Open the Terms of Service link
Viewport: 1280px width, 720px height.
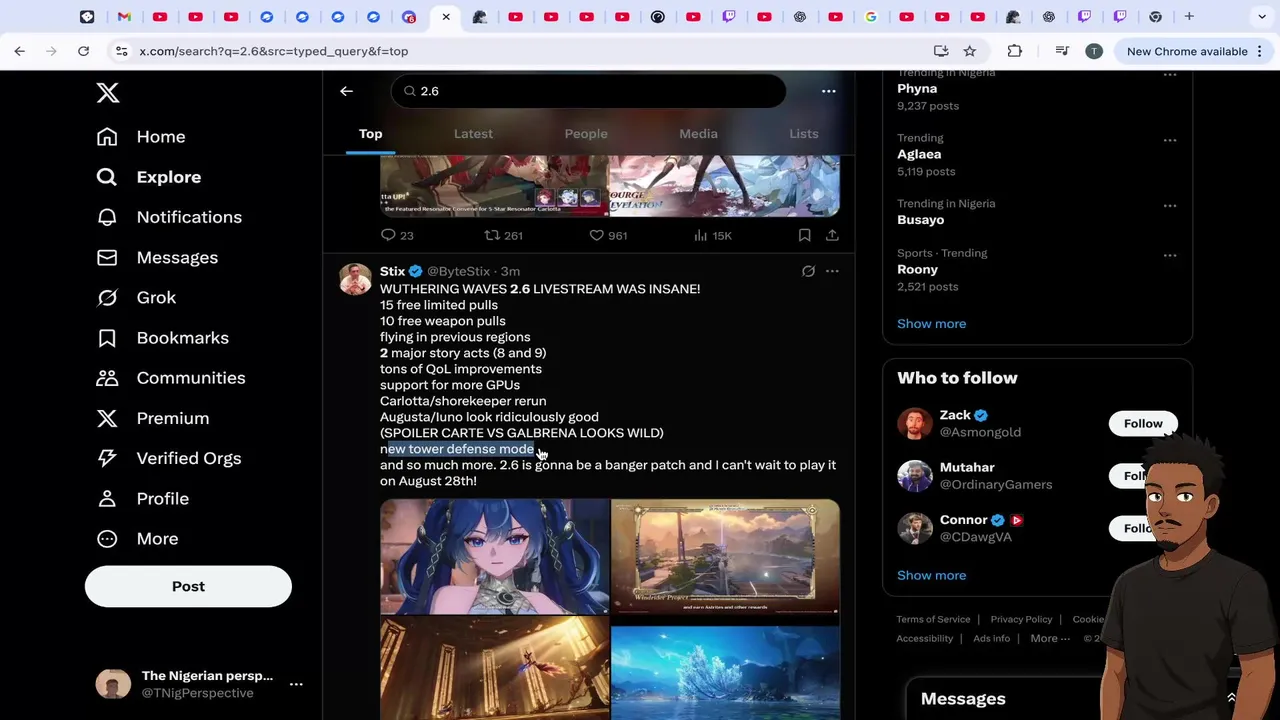click(x=933, y=619)
